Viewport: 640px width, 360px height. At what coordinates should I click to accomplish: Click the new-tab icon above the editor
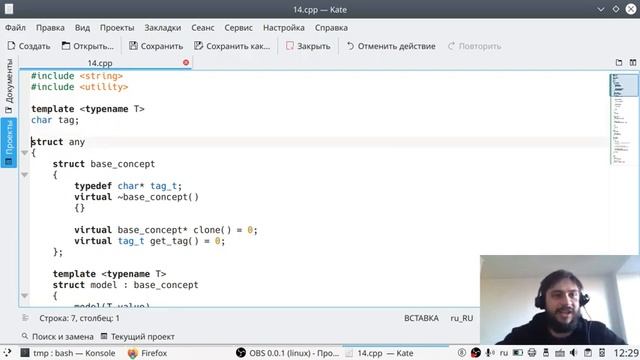619,62
